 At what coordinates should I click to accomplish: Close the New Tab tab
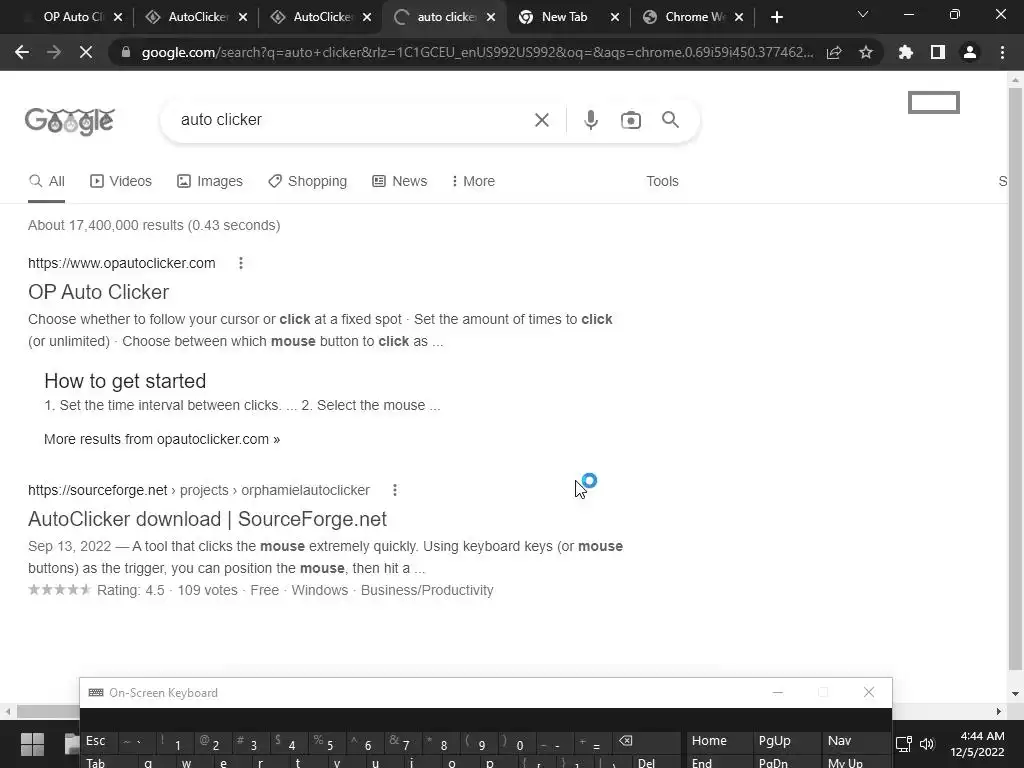(x=615, y=17)
